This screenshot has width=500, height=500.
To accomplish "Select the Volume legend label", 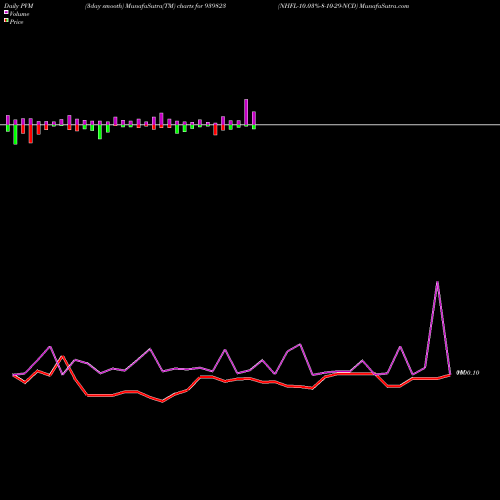I will click(x=19, y=14).
